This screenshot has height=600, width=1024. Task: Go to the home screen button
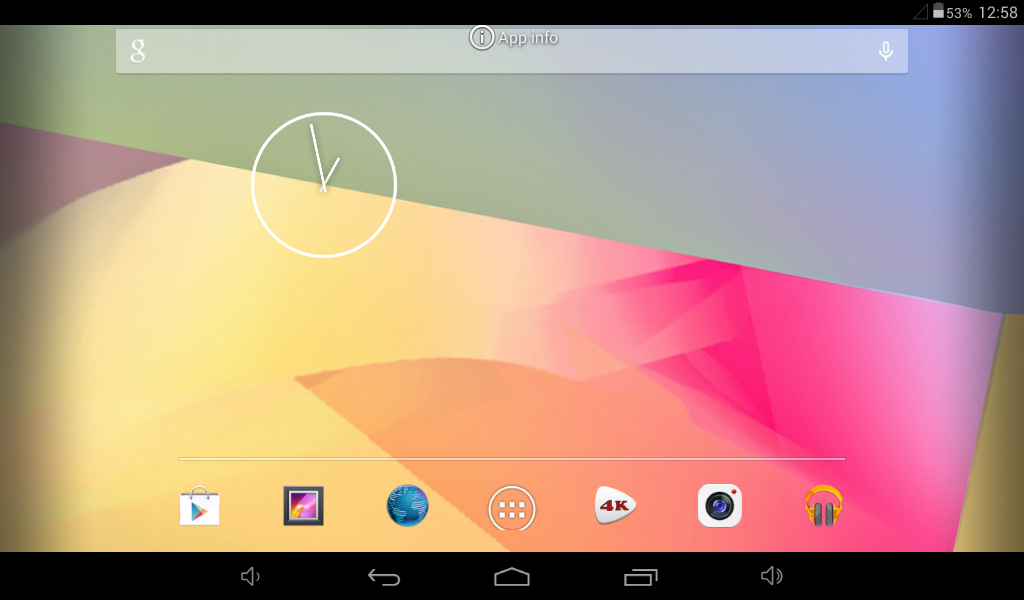click(x=512, y=576)
